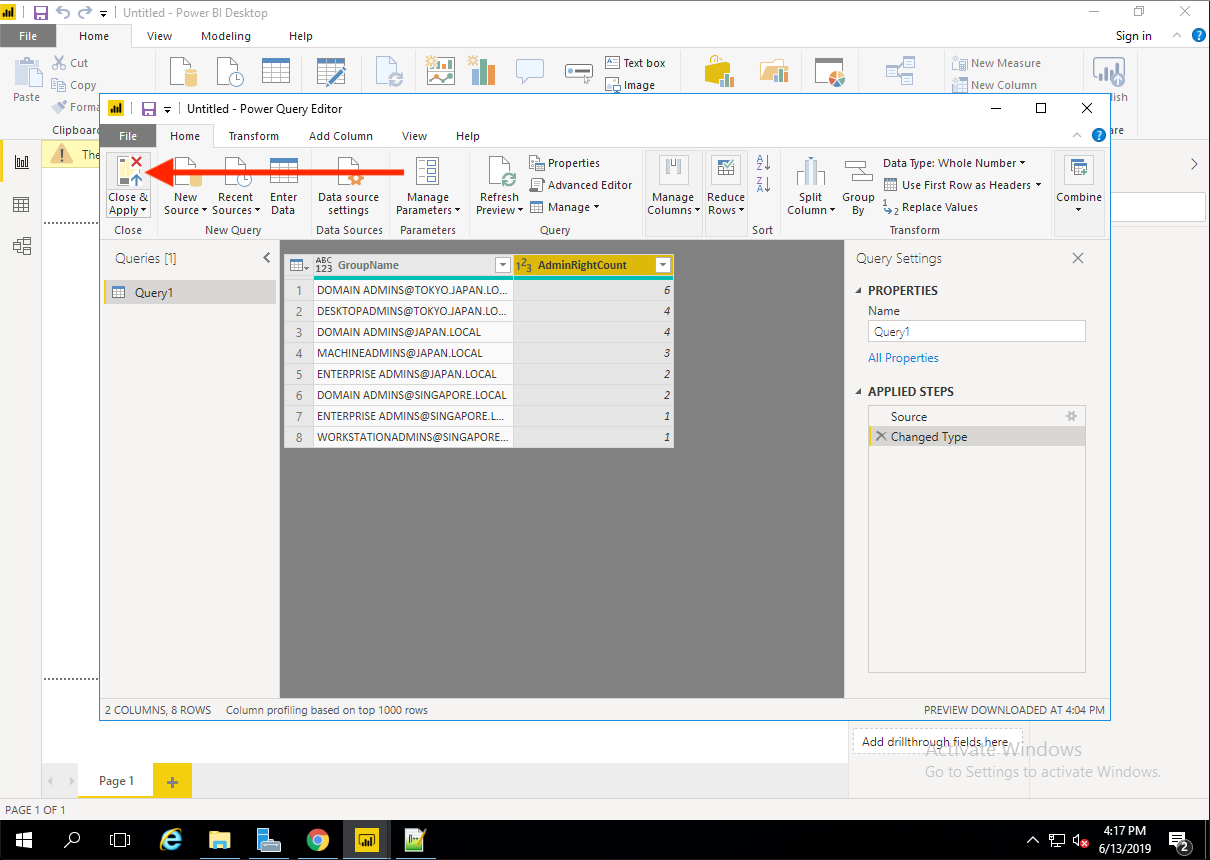Click the Close & Apply icon
The image size is (1210, 860).
tap(128, 172)
